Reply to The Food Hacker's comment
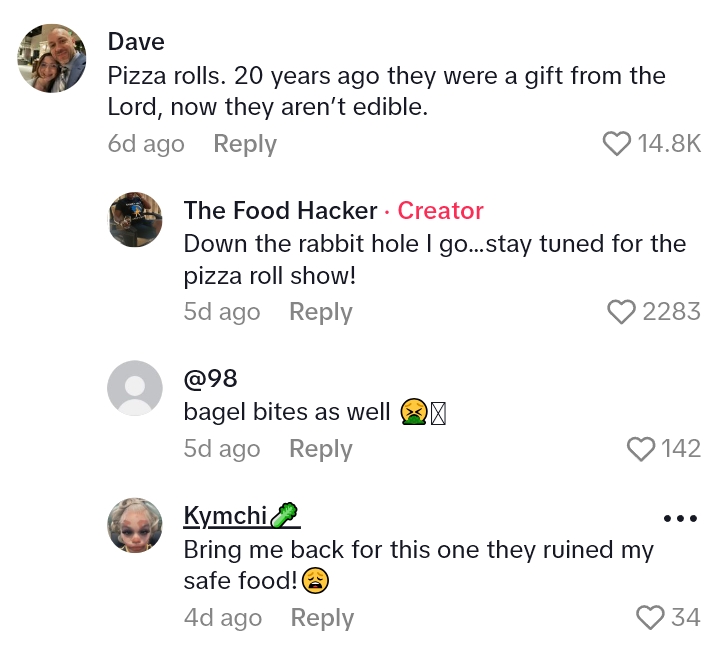Viewport: 711px width, 657px height. 320,312
